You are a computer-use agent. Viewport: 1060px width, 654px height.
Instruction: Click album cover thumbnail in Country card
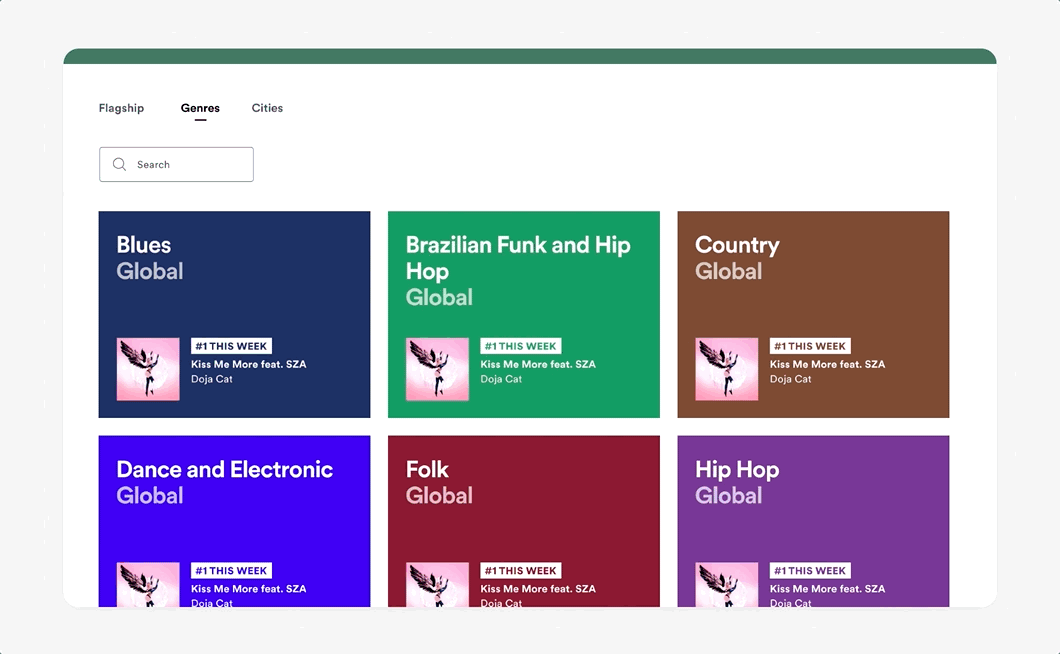point(727,369)
